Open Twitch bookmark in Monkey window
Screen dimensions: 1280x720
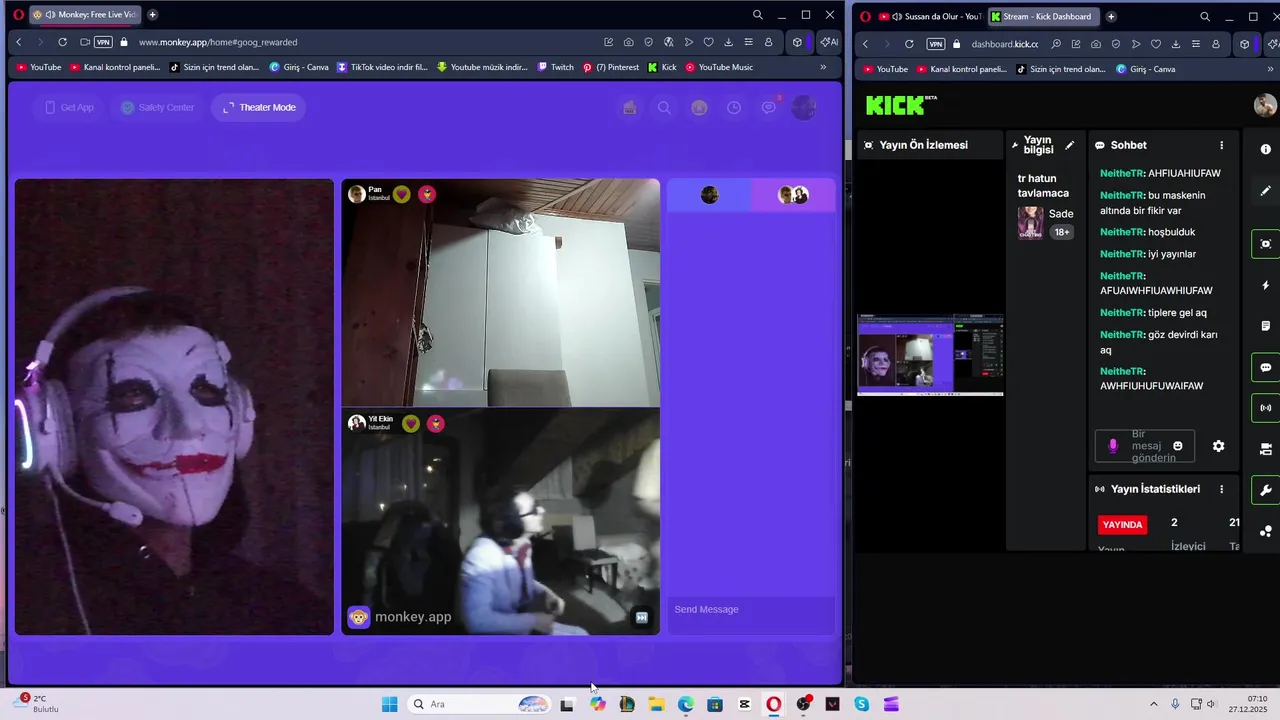pyautogui.click(x=555, y=67)
